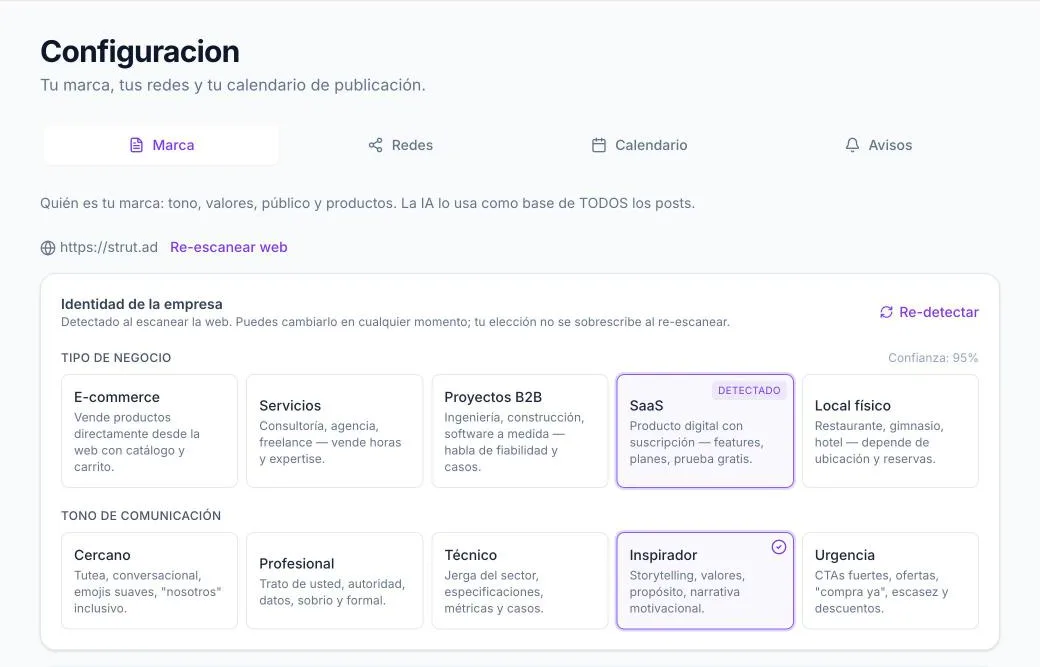Click the TIPO DE NEGOCIO label
Viewport: 1040px width, 667px height.
point(116,358)
